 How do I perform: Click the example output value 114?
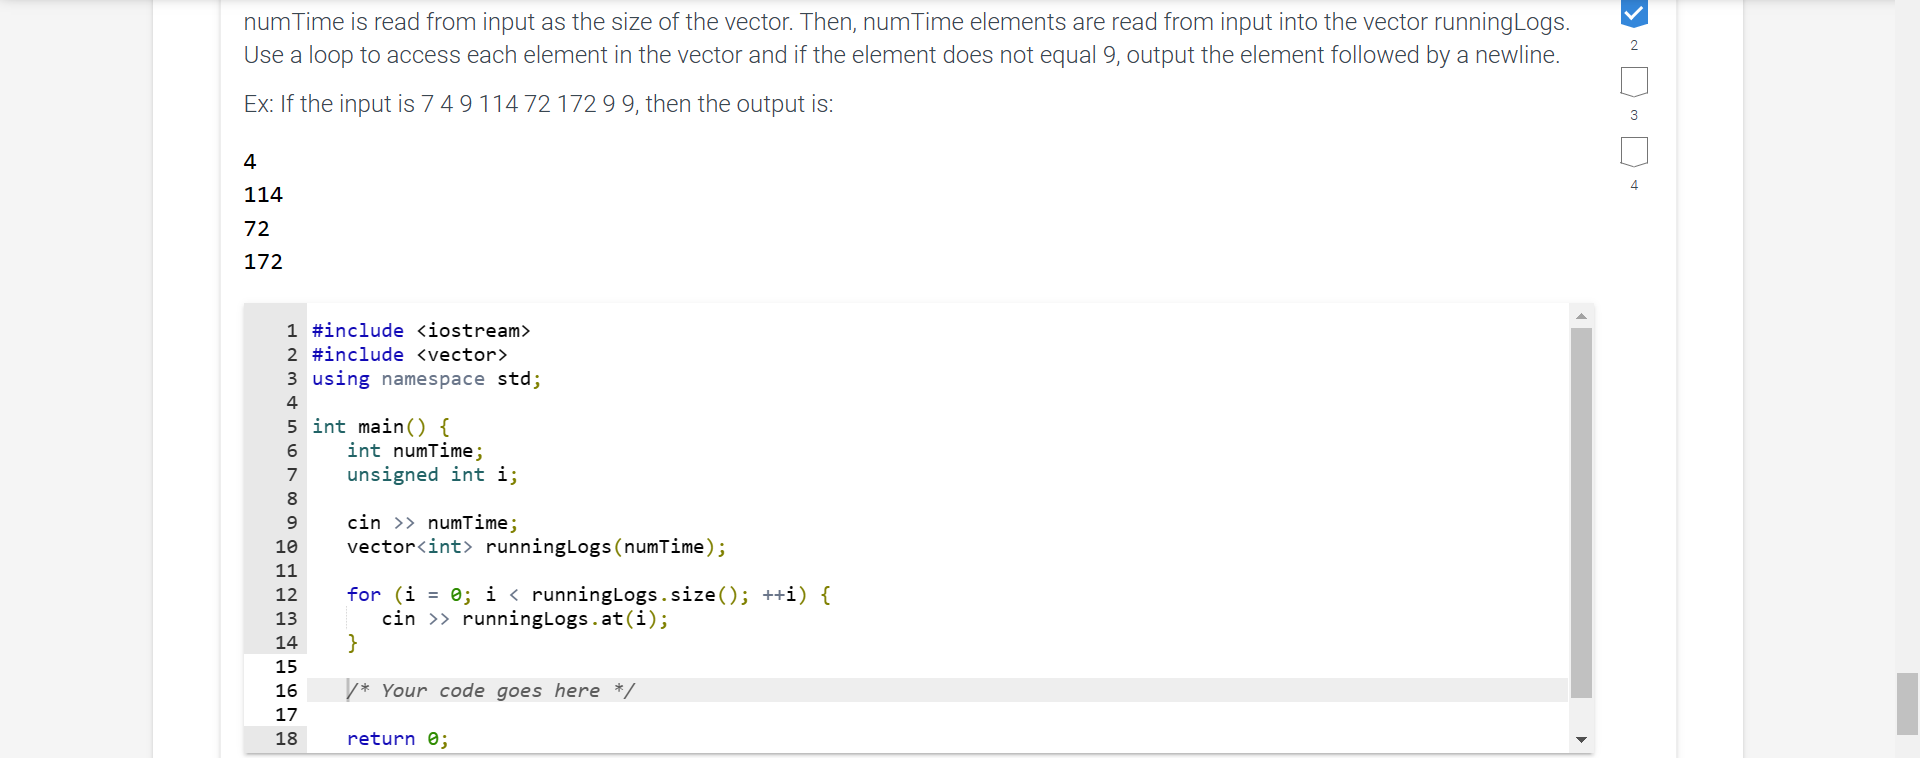coord(263,194)
